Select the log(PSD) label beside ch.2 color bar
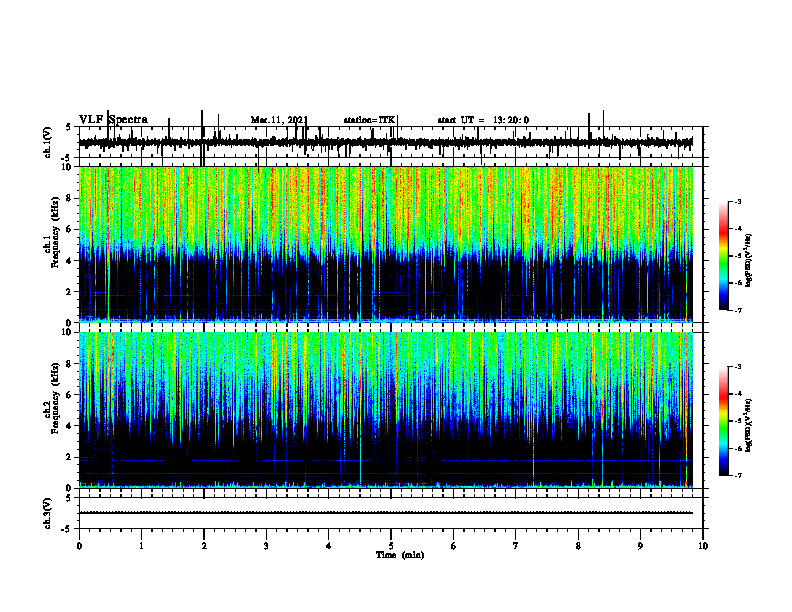The height and width of the screenshot is (612, 792). pyautogui.click(x=749, y=426)
